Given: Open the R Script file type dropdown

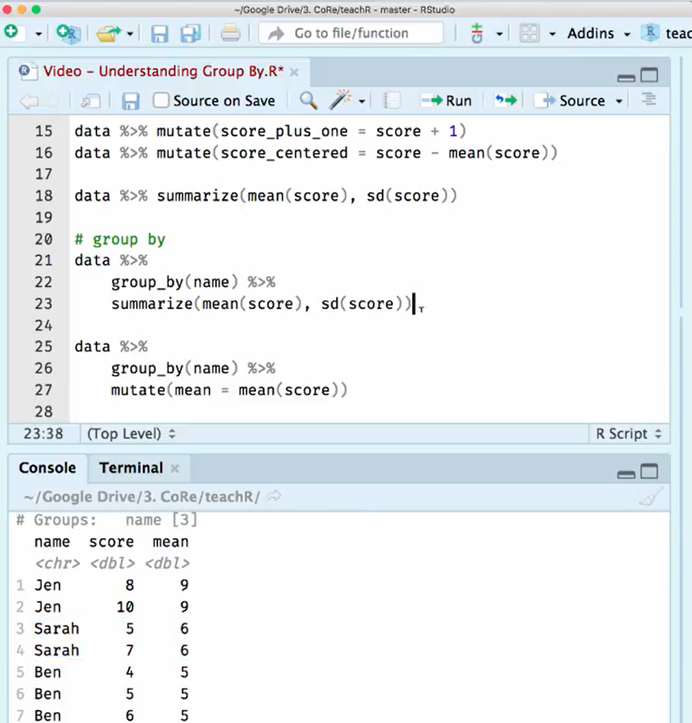Looking at the screenshot, I should [629, 434].
